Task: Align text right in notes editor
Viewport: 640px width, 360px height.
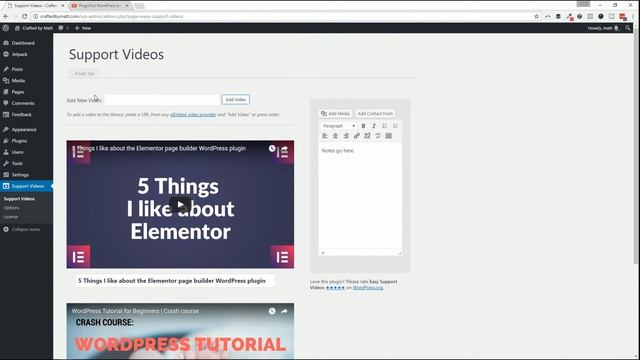Action: click(x=346, y=136)
